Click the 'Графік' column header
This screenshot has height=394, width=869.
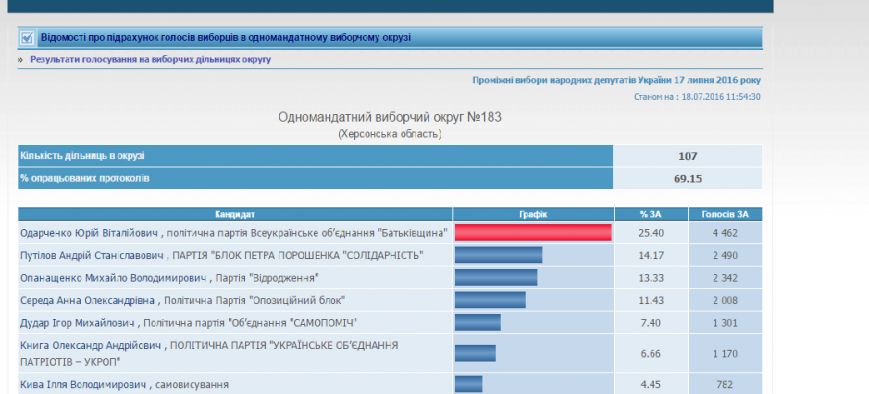pyautogui.click(x=533, y=214)
